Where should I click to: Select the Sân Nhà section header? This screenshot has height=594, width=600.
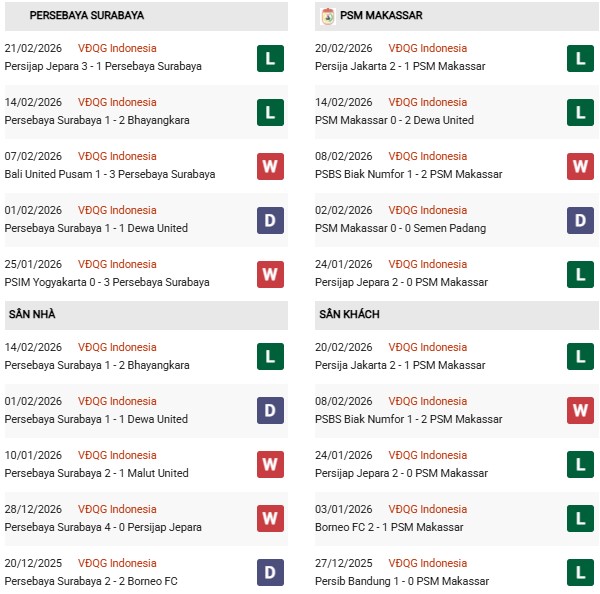(x=32, y=314)
